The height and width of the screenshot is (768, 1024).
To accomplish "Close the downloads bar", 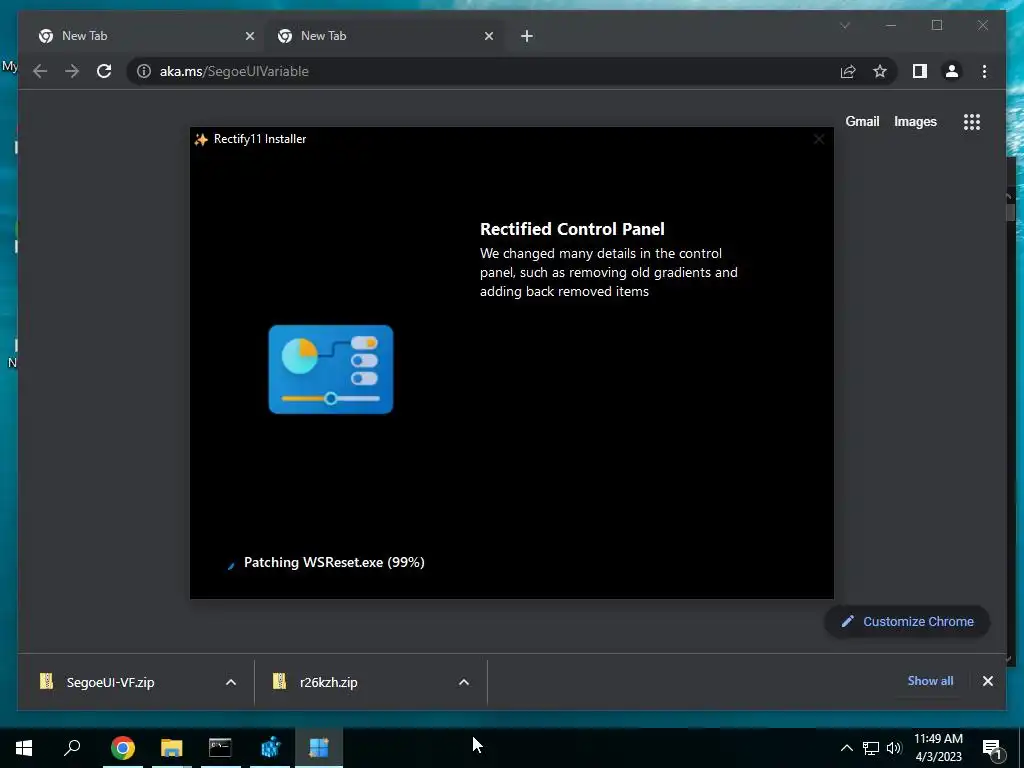I will point(987,681).
